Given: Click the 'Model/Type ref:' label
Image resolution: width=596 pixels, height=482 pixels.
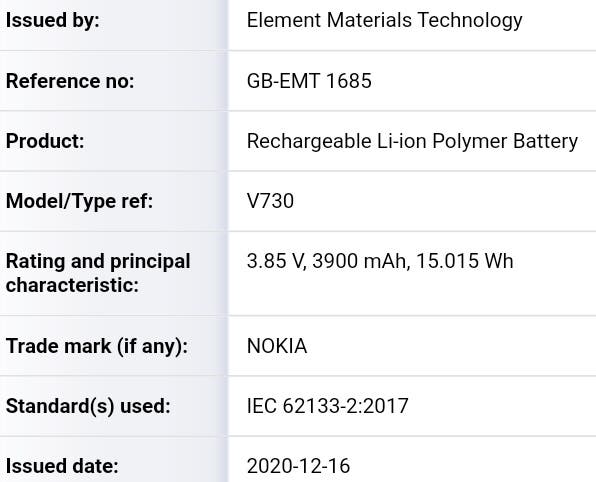Looking at the screenshot, I should (x=79, y=201).
